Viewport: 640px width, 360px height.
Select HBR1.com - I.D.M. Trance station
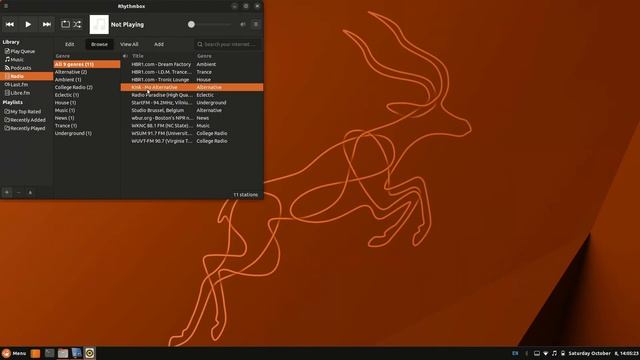point(192,72)
